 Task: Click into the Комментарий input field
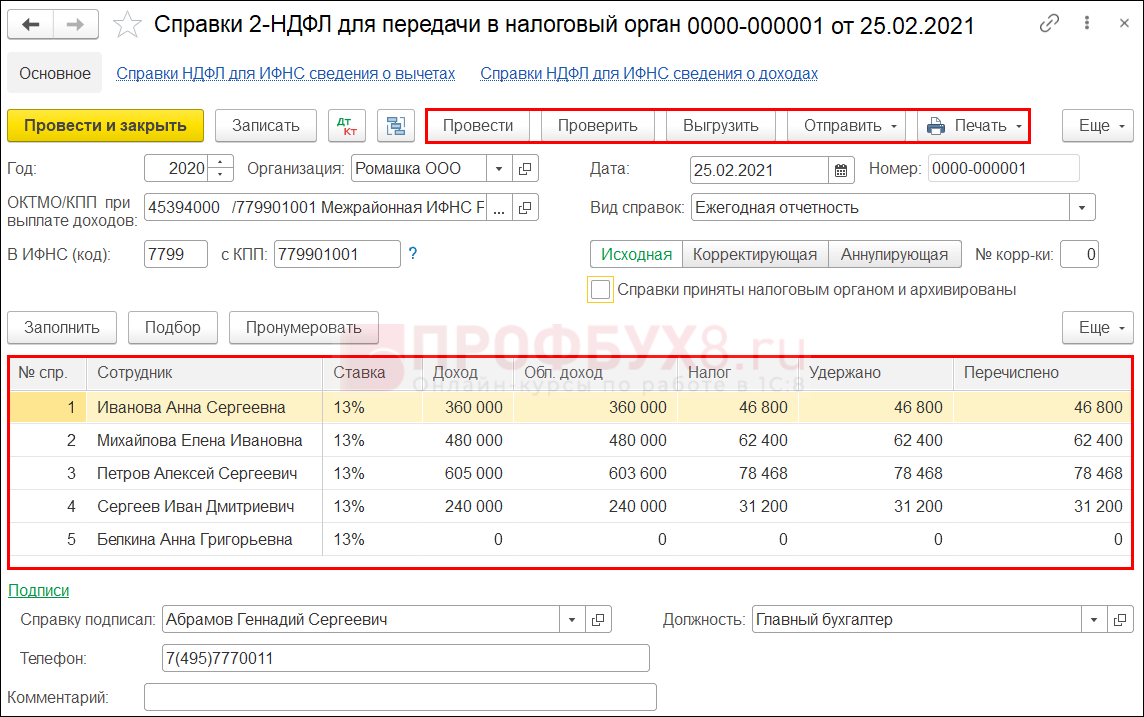click(400, 697)
